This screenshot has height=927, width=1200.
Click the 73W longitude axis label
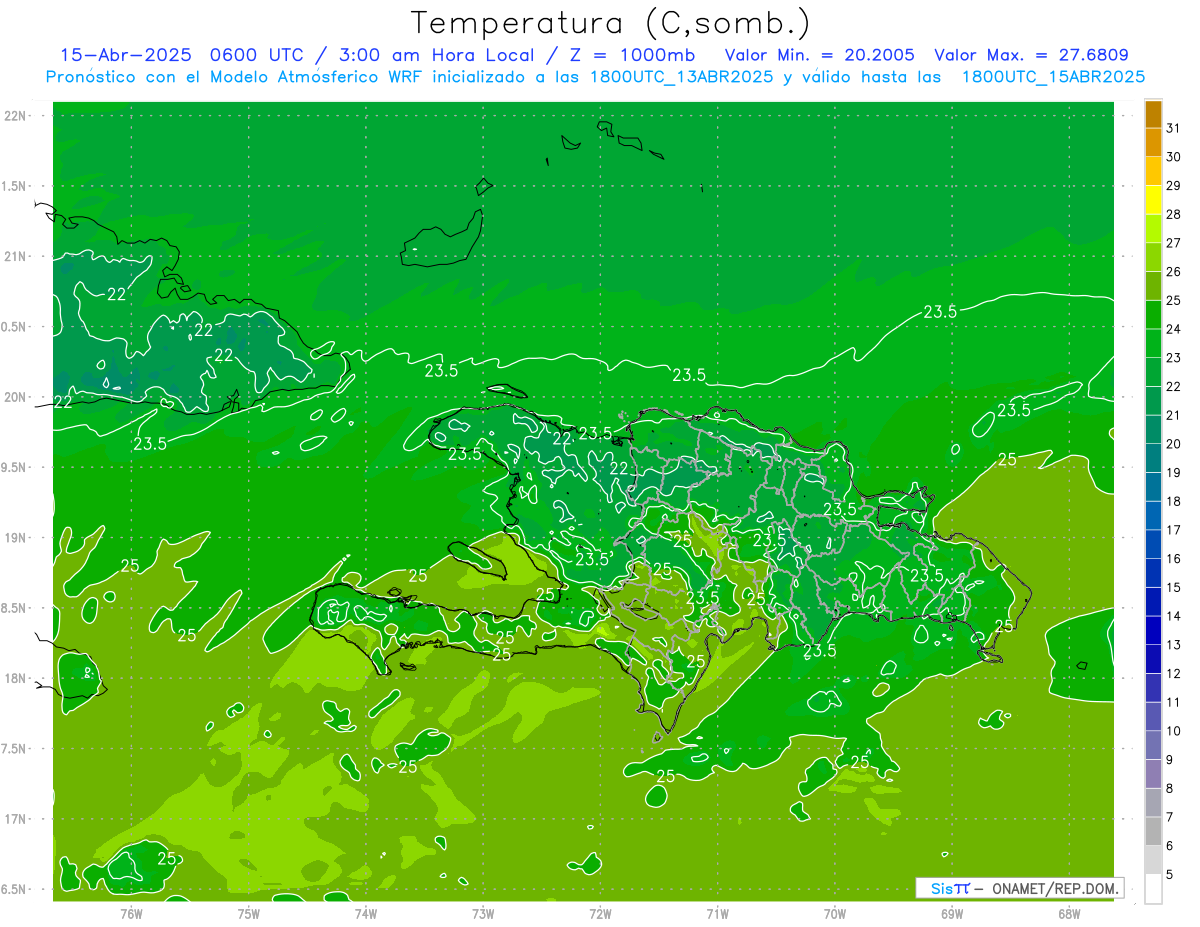pos(483,913)
